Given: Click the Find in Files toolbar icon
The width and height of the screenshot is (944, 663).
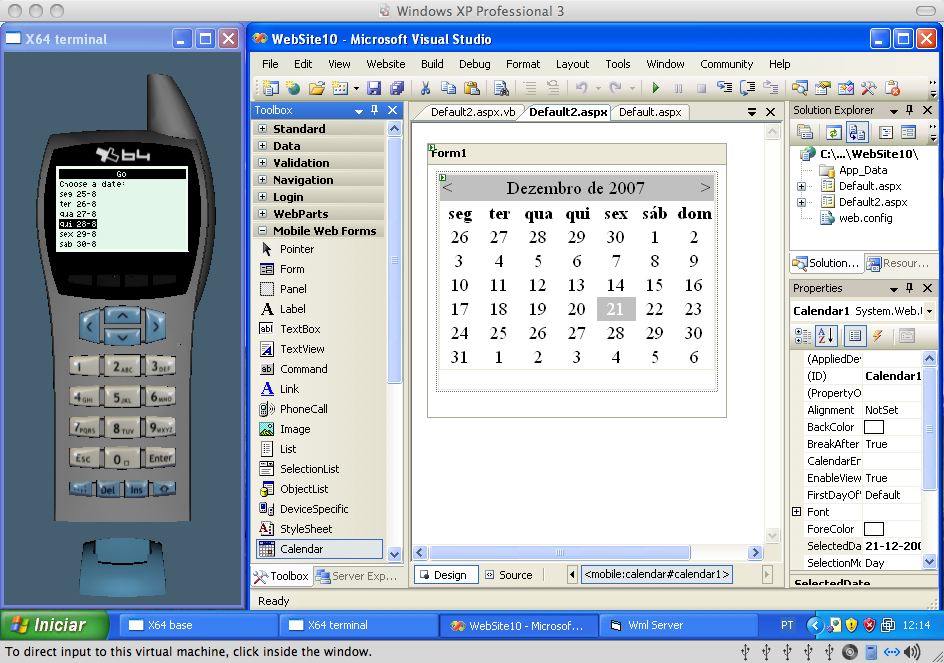Looking at the screenshot, I should (x=501, y=89).
